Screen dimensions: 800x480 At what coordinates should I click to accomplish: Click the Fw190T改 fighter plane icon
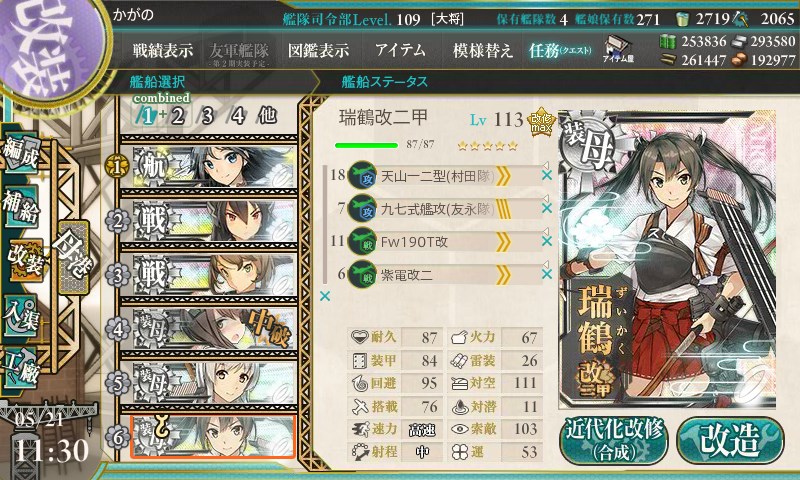pos(362,241)
